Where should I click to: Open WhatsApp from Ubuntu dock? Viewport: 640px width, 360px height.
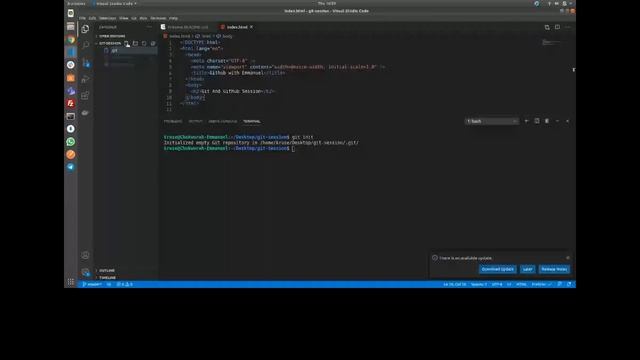click(x=71, y=142)
